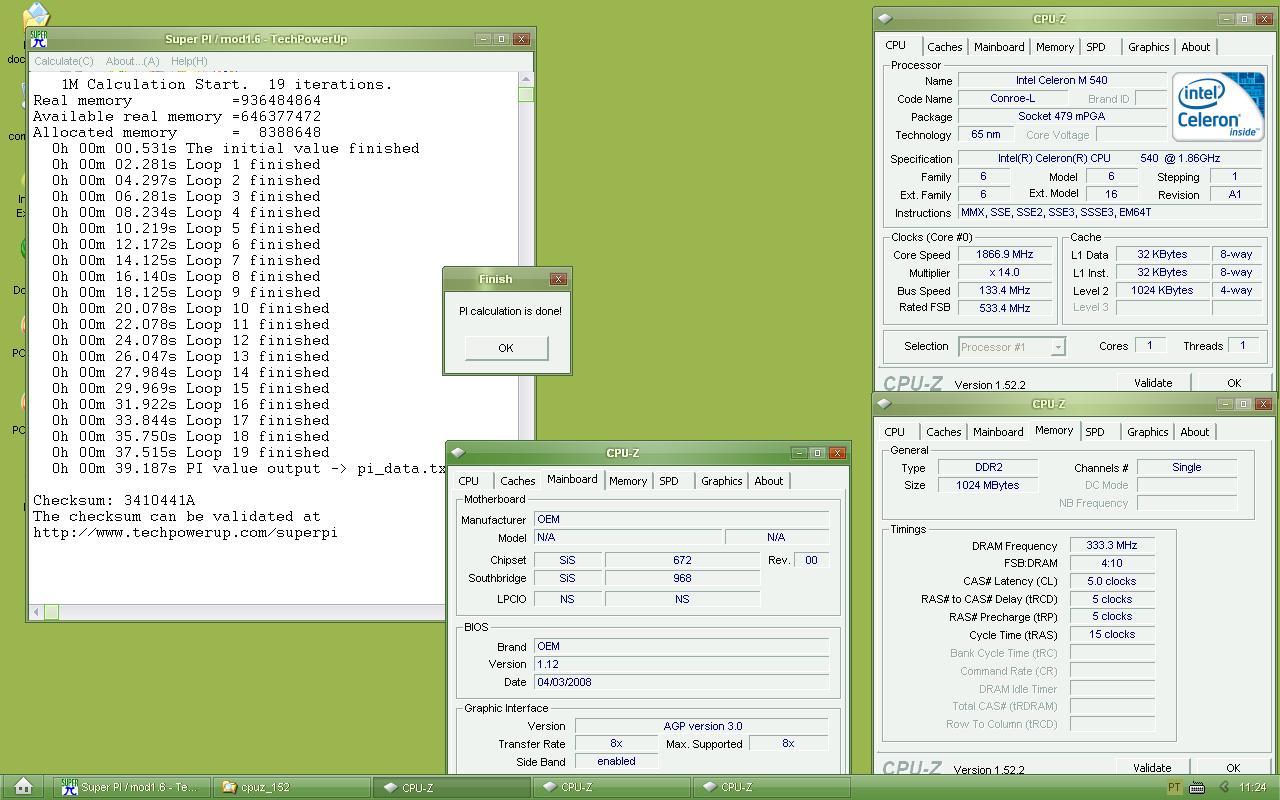
Task: Open SPD tab in top CPU-Z window
Action: point(1096,47)
